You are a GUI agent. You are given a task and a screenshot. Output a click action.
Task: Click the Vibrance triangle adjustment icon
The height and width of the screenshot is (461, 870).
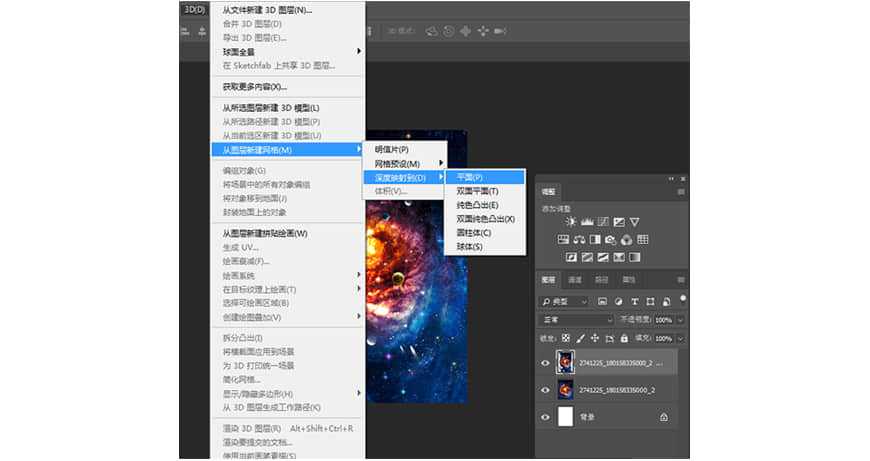[x=634, y=222]
